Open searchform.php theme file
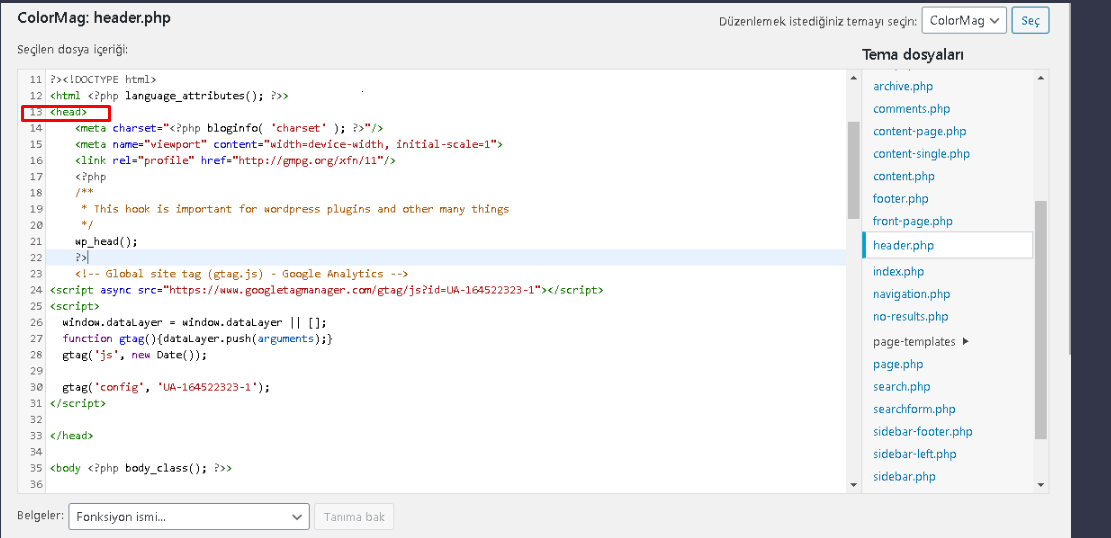This screenshot has width=1111, height=538. [914, 409]
